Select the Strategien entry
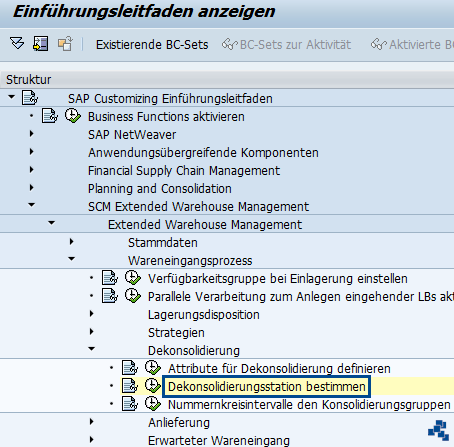The height and width of the screenshot is (447, 454). click(x=176, y=333)
